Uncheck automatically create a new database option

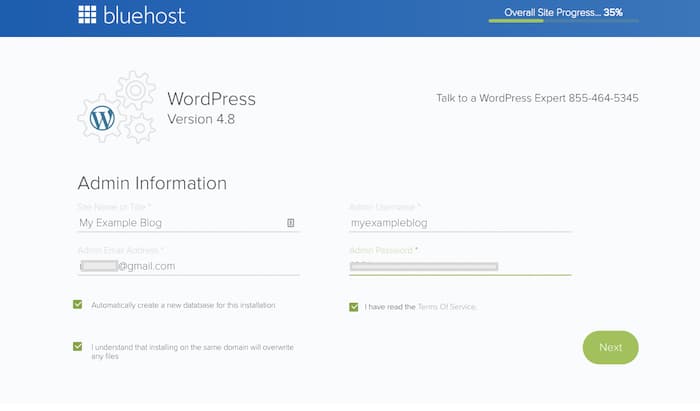78,305
